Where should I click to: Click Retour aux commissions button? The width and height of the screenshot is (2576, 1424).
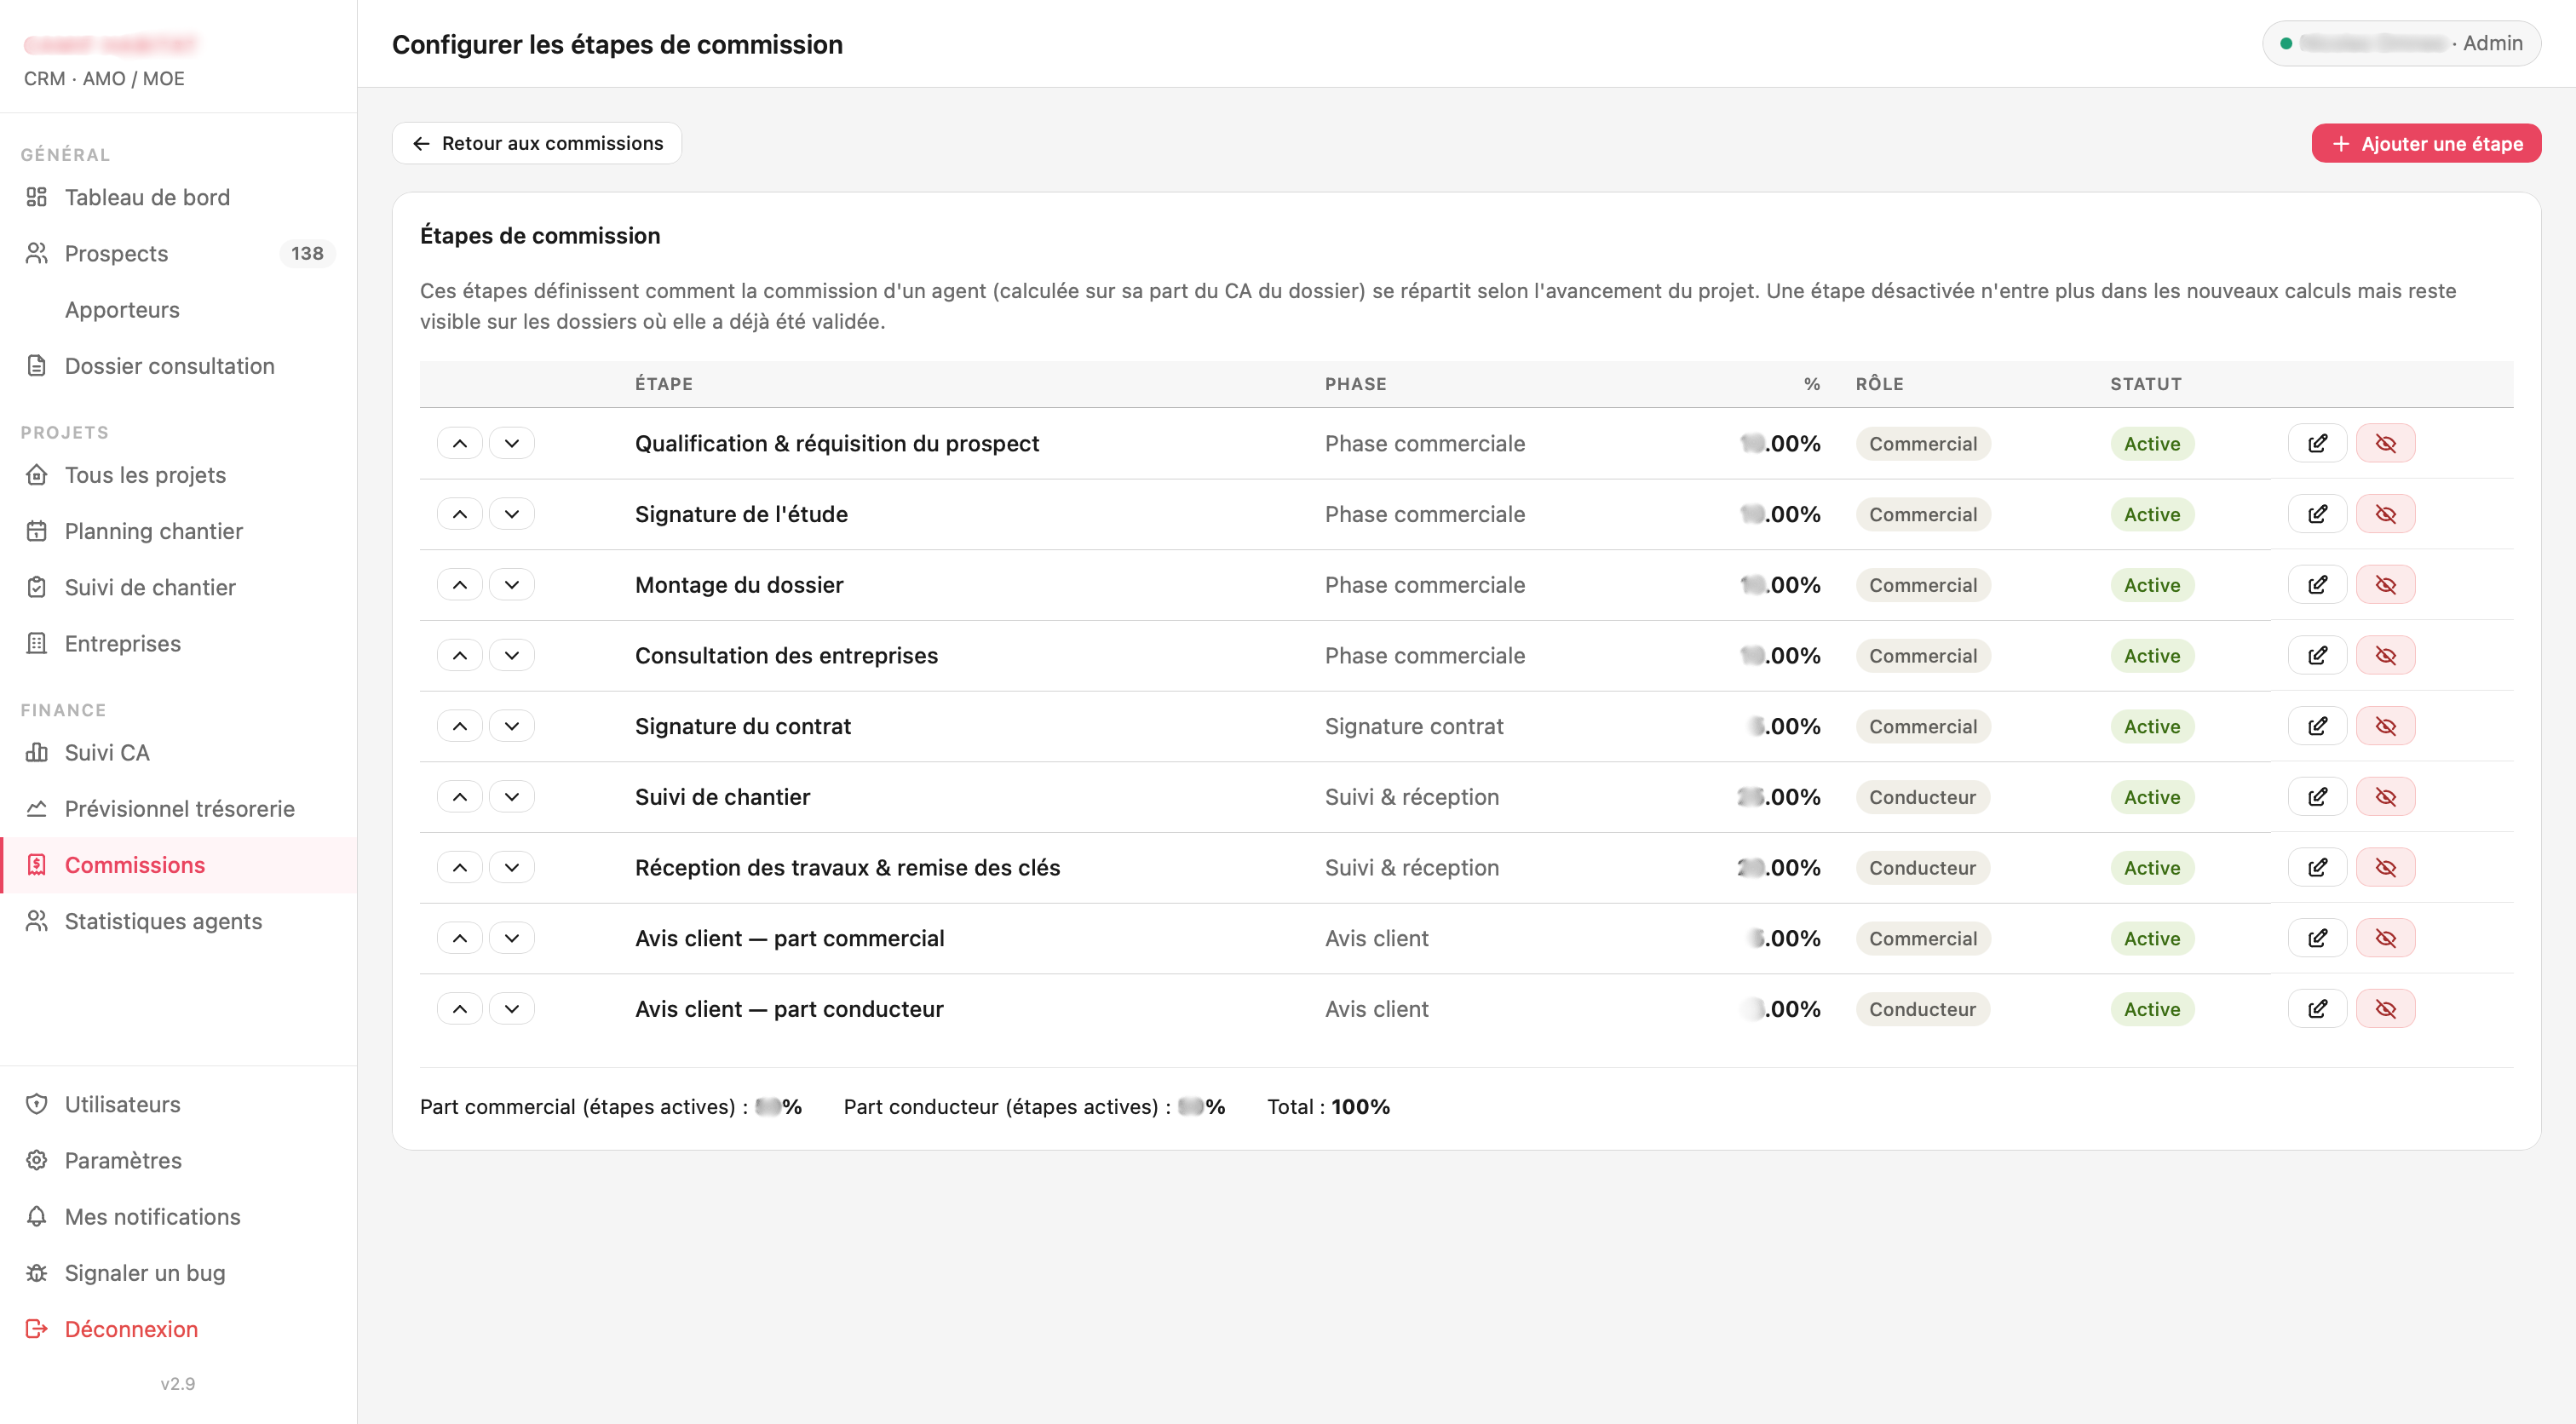(x=537, y=143)
